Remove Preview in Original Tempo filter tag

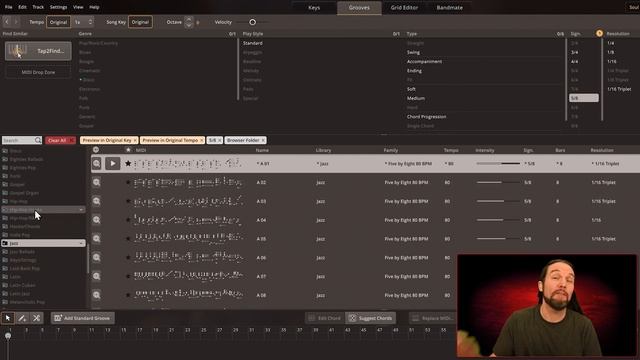202,140
